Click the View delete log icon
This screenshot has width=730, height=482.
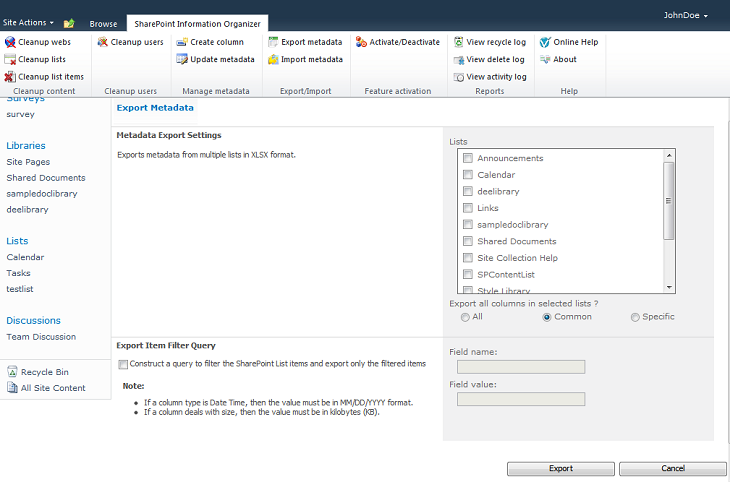click(459, 60)
